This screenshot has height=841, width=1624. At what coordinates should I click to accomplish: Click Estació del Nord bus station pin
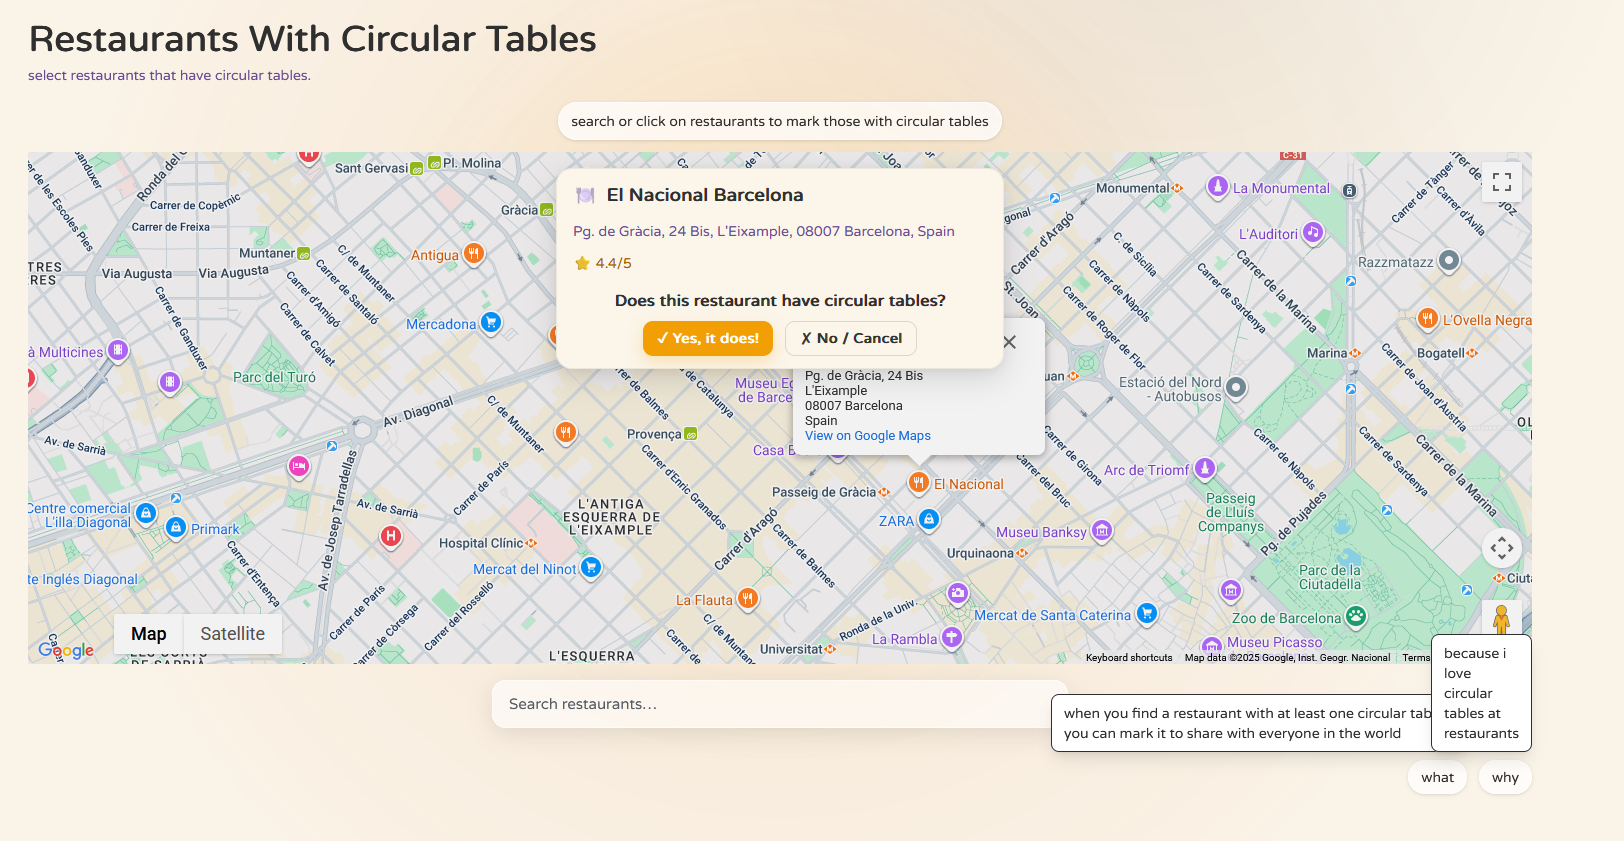click(1236, 387)
